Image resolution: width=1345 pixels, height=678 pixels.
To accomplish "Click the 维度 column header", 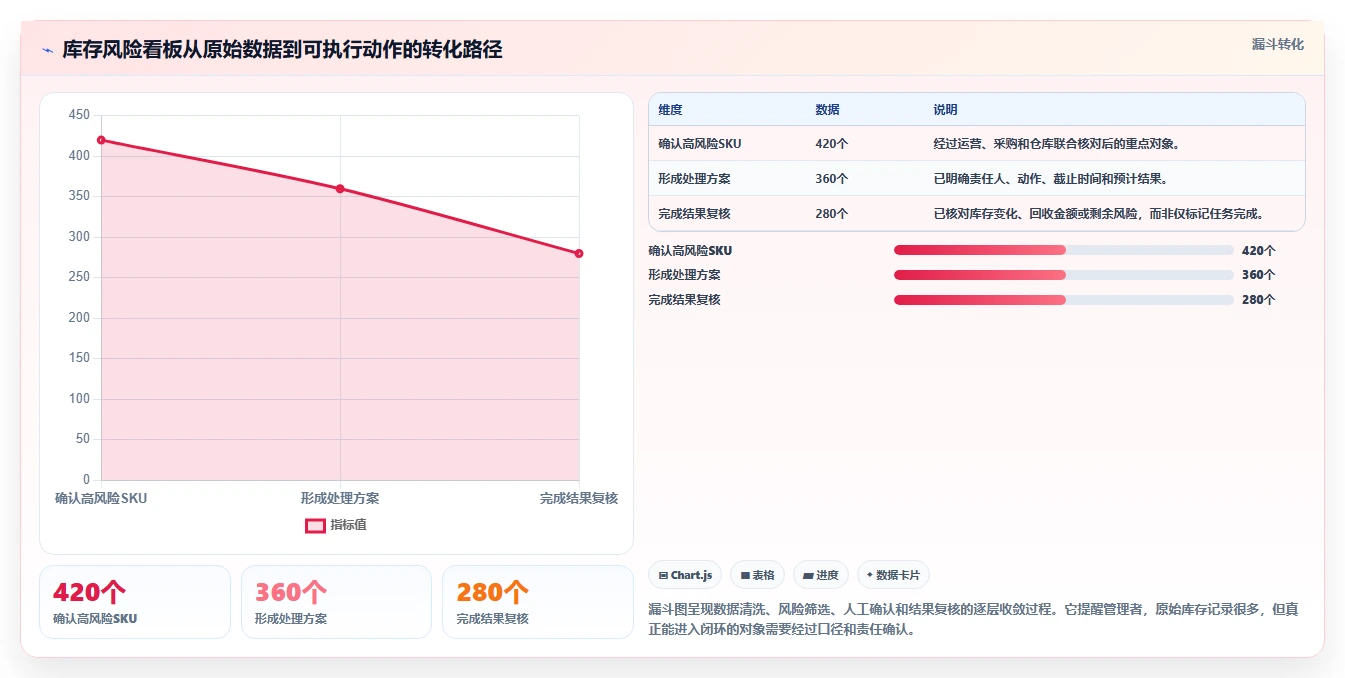I will [670, 110].
